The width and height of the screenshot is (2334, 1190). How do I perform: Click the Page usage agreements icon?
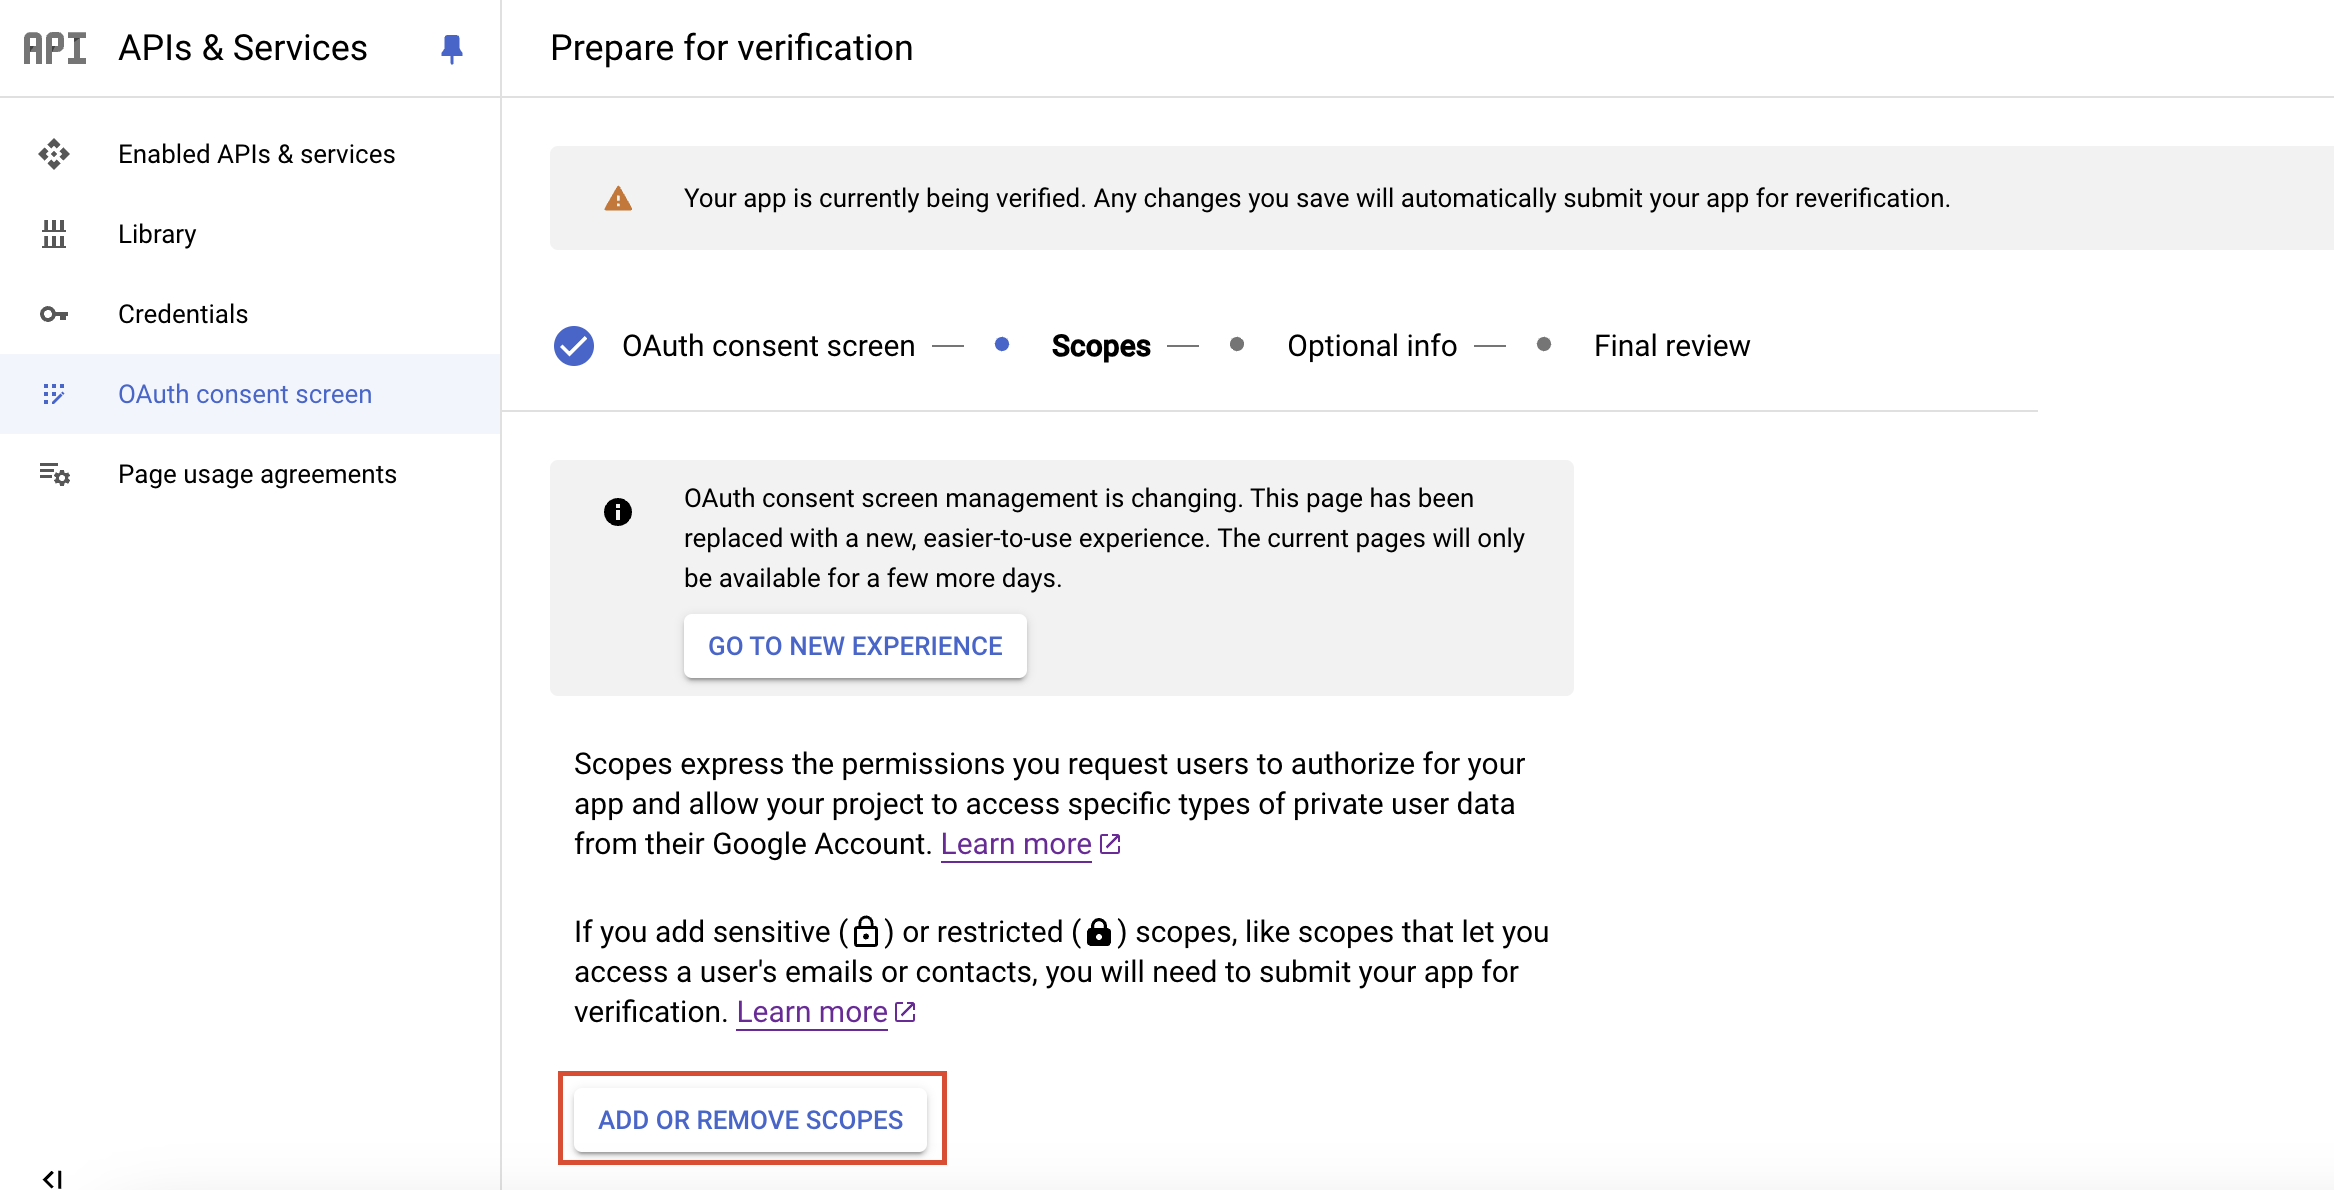point(54,474)
